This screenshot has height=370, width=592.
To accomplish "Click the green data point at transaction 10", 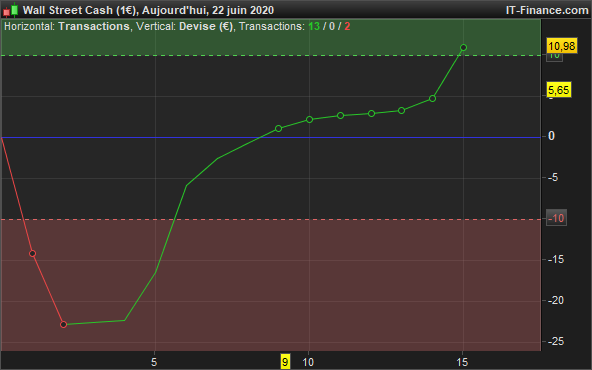I will pyautogui.click(x=309, y=120).
